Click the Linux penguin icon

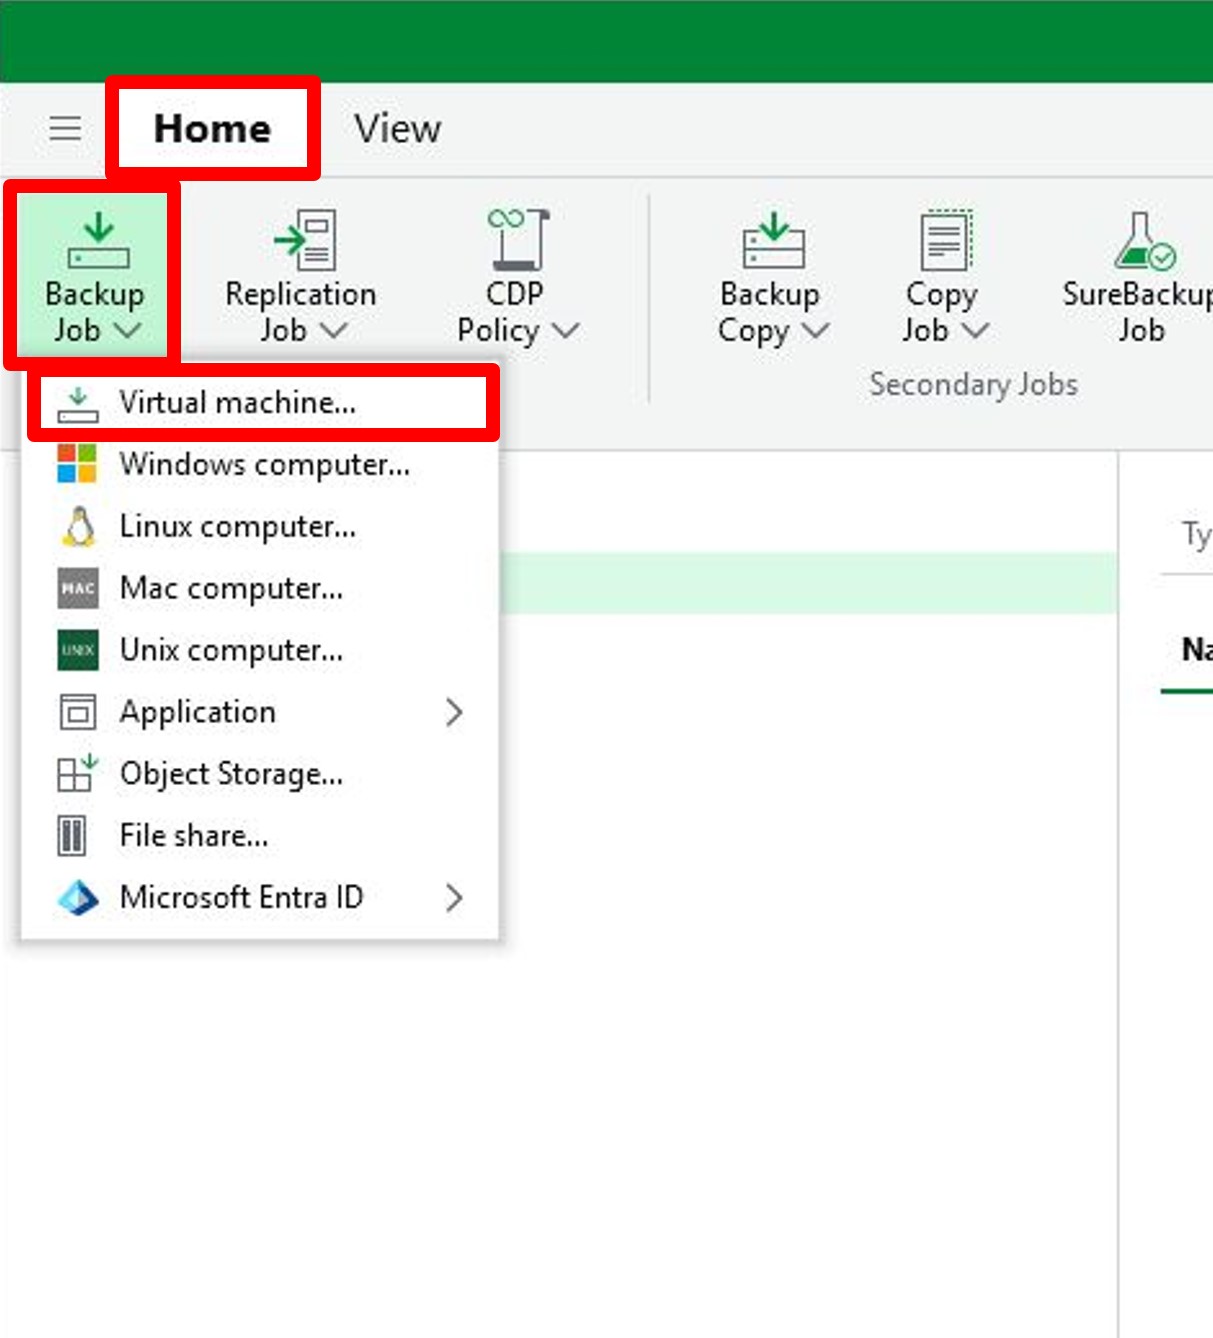pos(79,526)
